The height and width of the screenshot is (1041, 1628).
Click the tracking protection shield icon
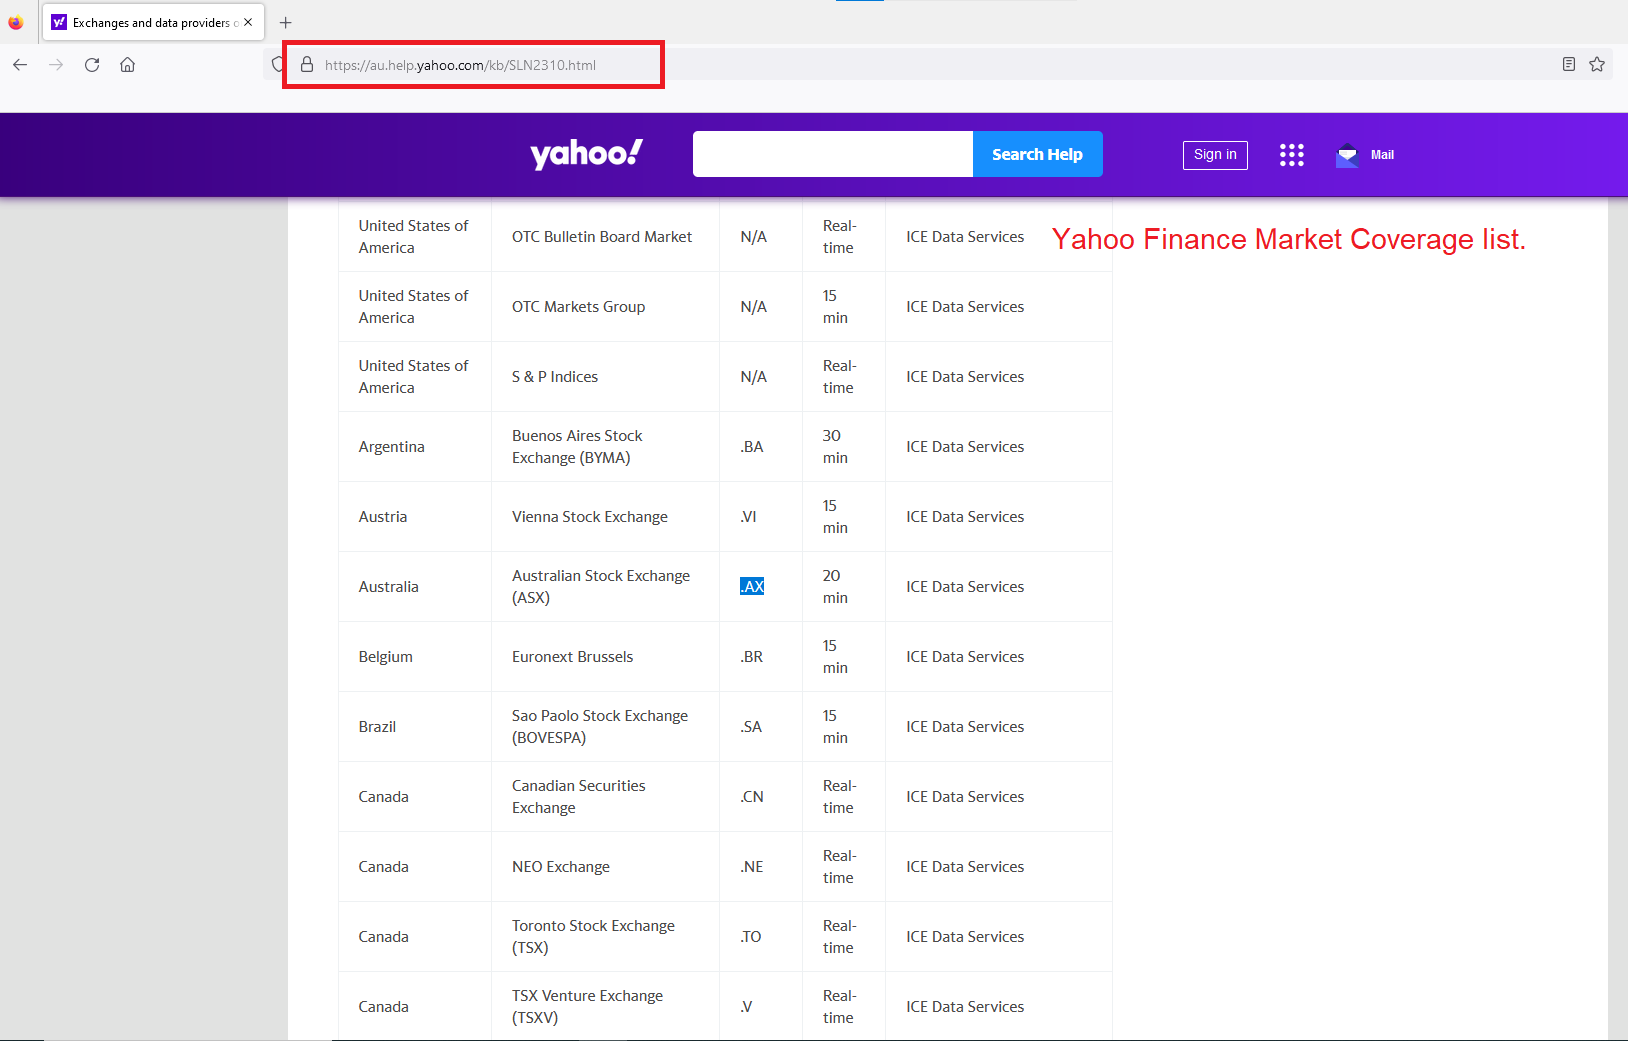tap(278, 65)
